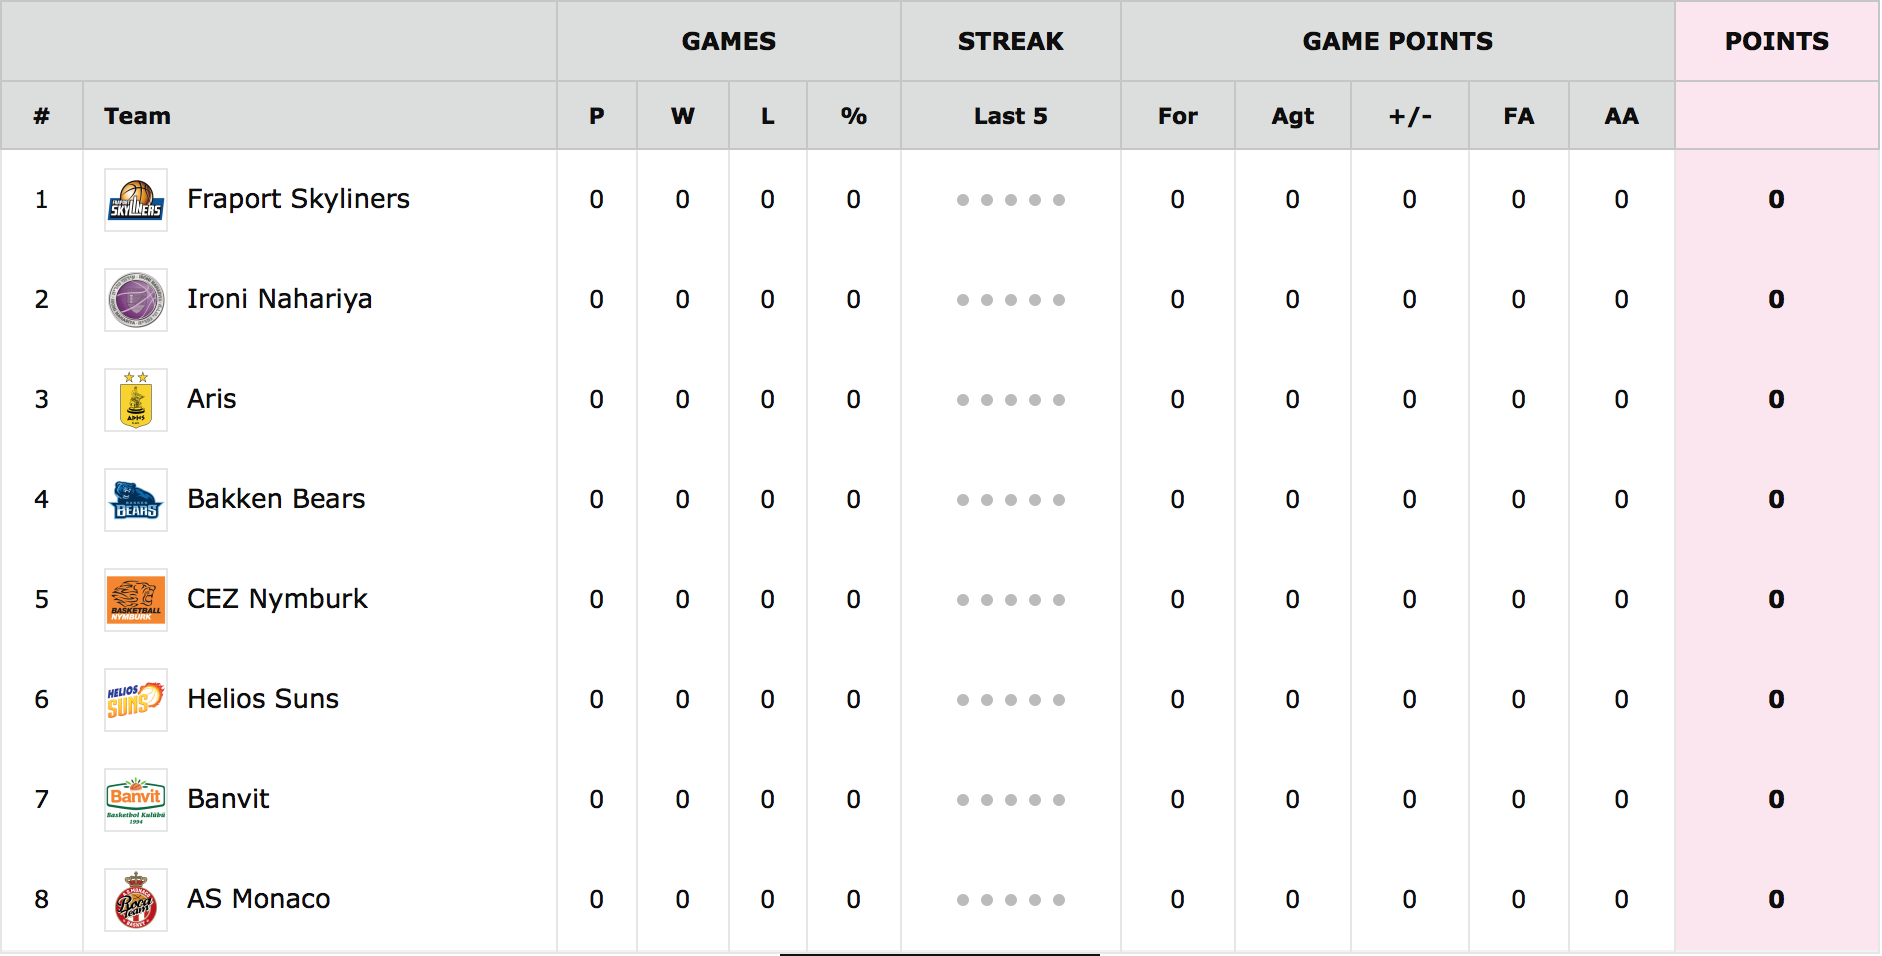The height and width of the screenshot is (956, 1882).
Task: Select the Bakken Bears logo
Action: (136, 500)
